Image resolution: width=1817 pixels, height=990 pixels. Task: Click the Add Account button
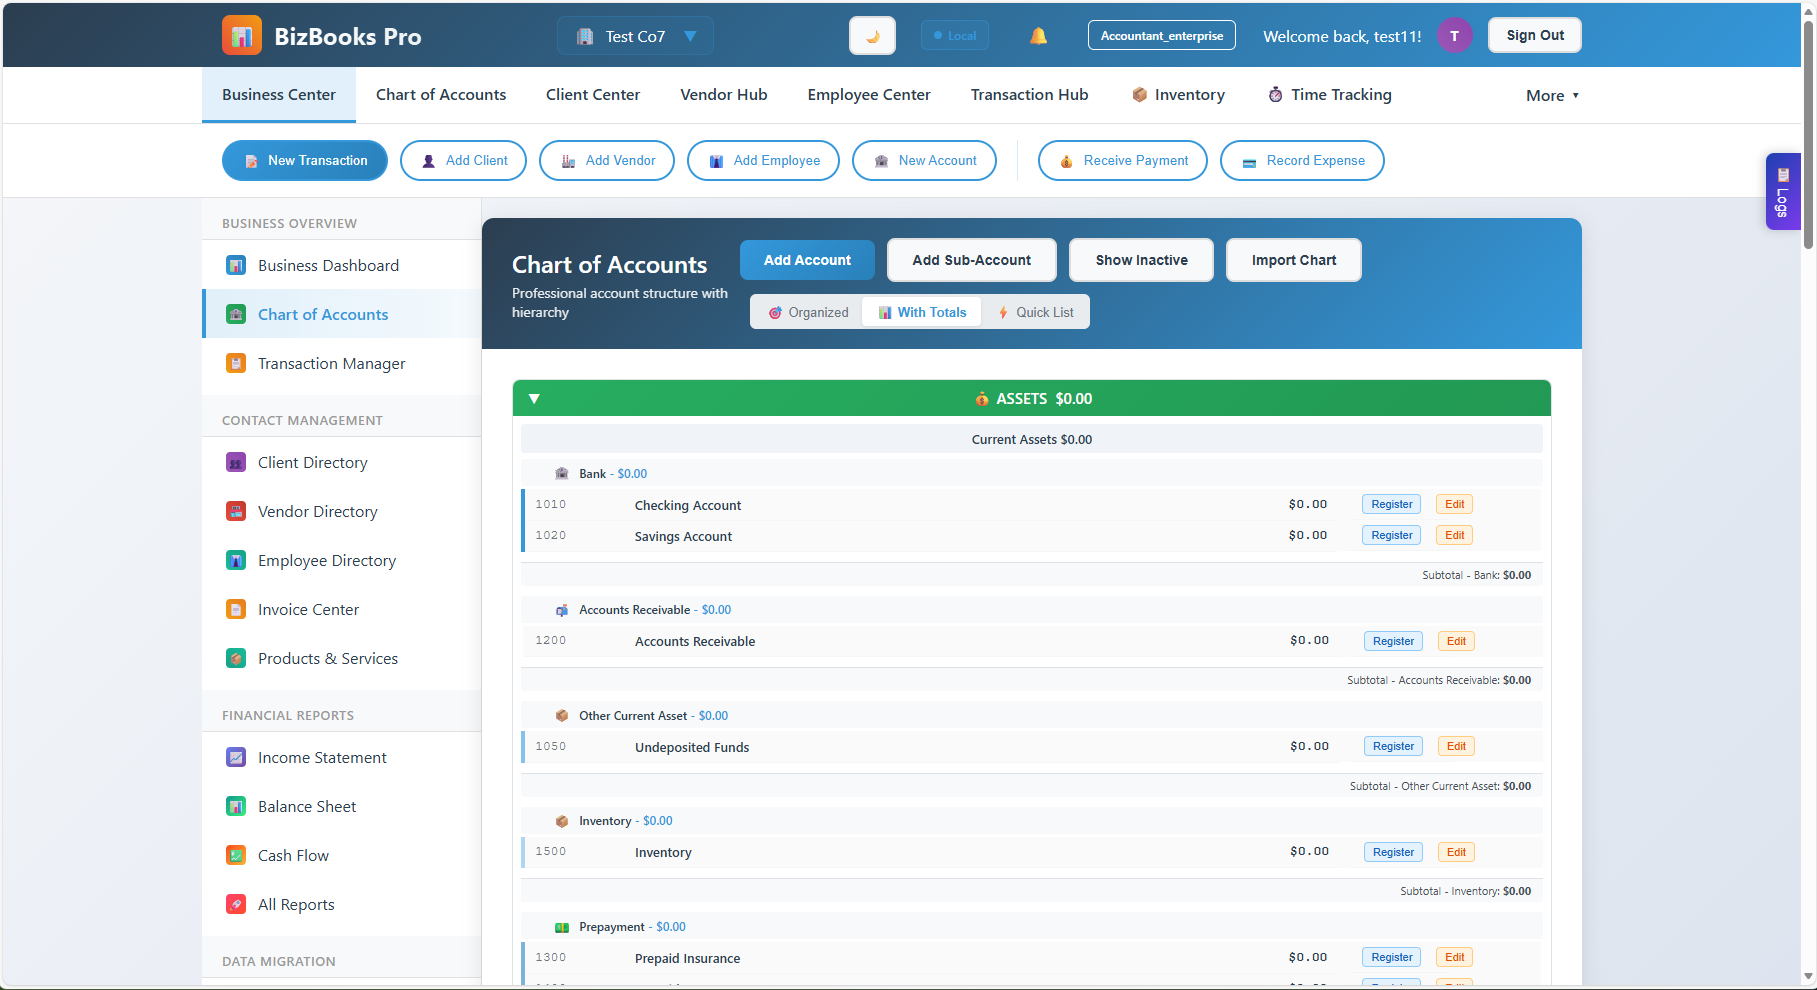click(x=806, y=259)
